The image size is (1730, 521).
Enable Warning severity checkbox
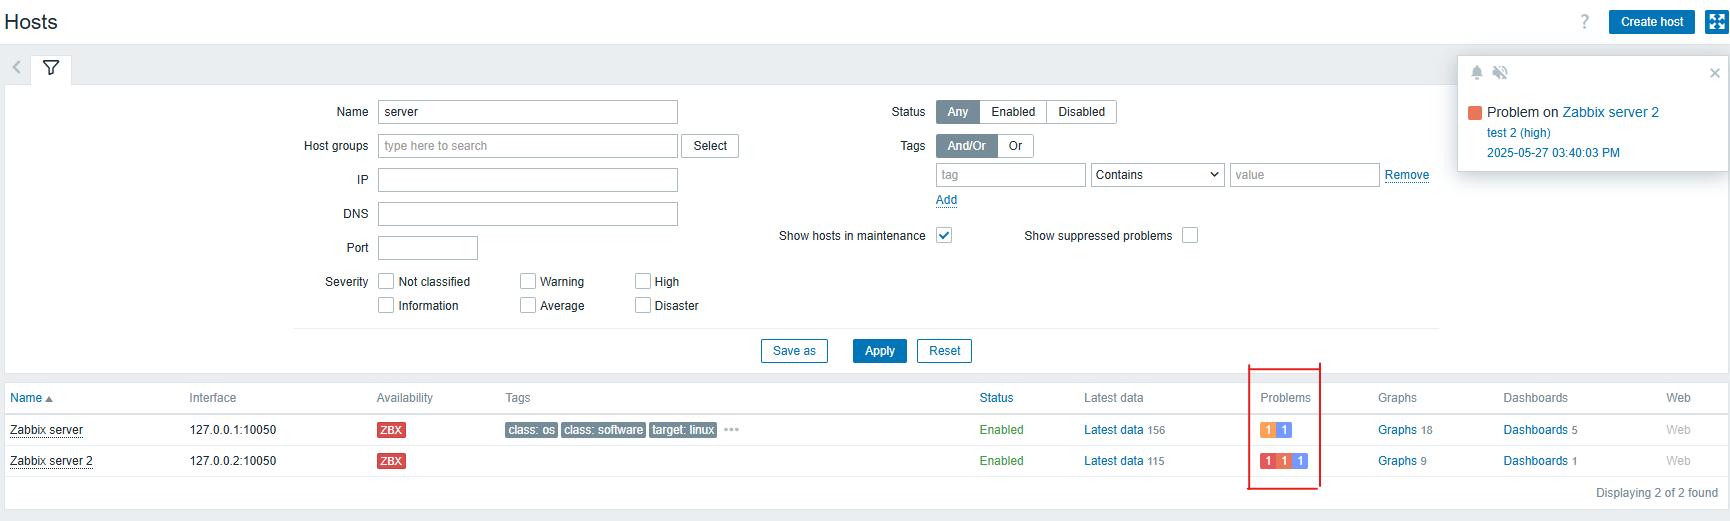[x=528, y=281]
